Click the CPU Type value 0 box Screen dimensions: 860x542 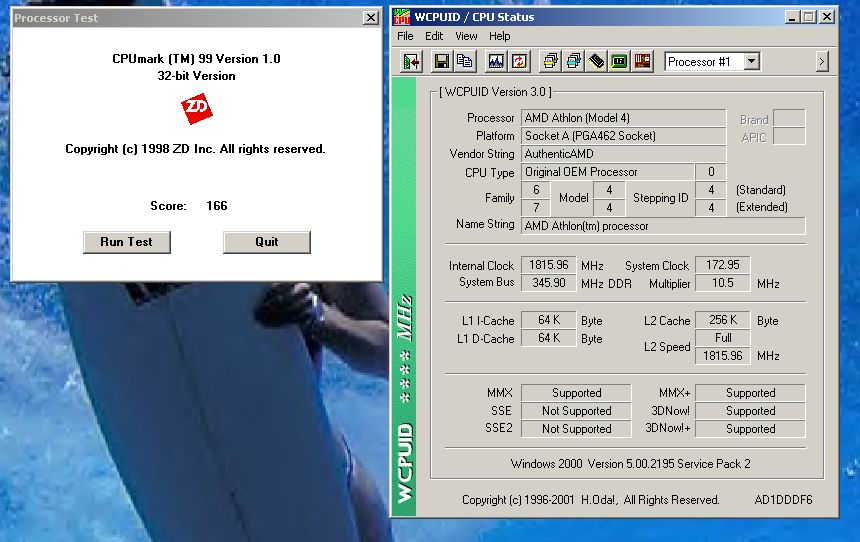711,172
